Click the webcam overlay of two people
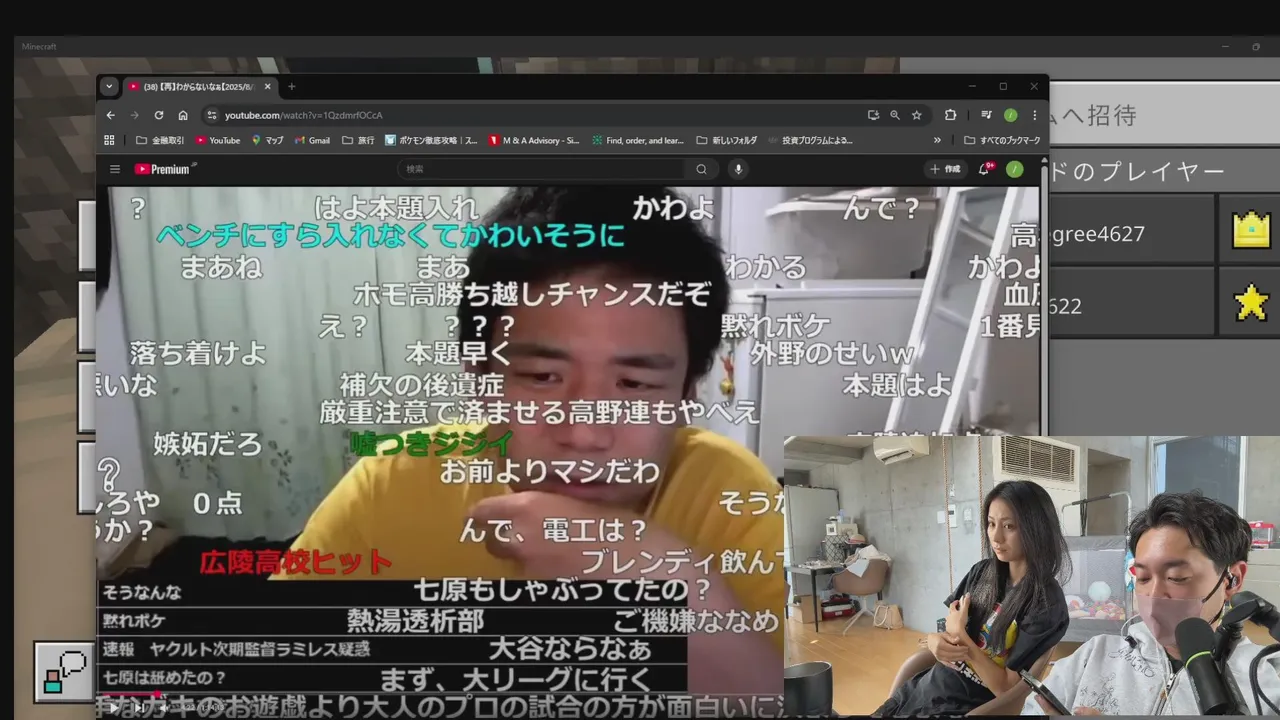1280x720 pixels. coord(1032,577)
